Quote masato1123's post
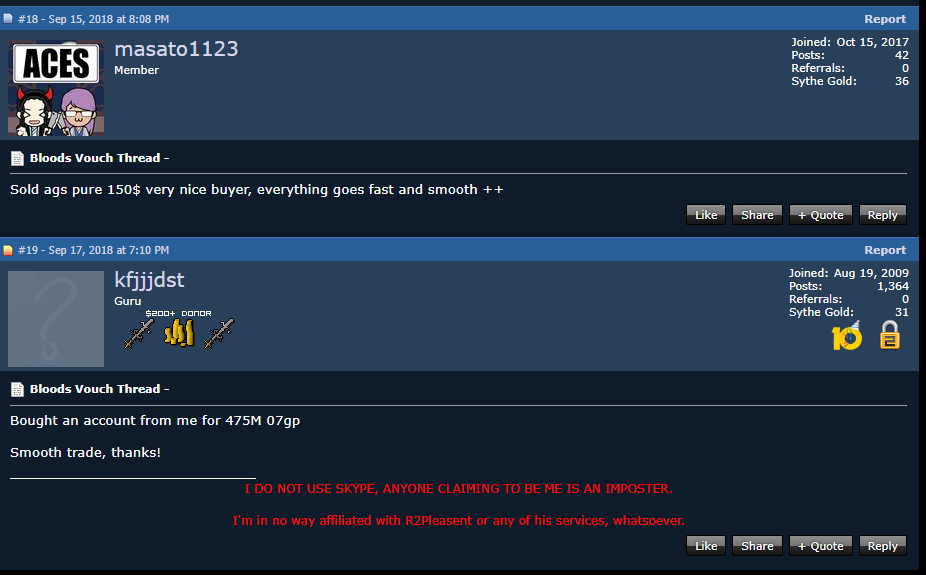Screen dimensions: 926x575 coord(821,215)
